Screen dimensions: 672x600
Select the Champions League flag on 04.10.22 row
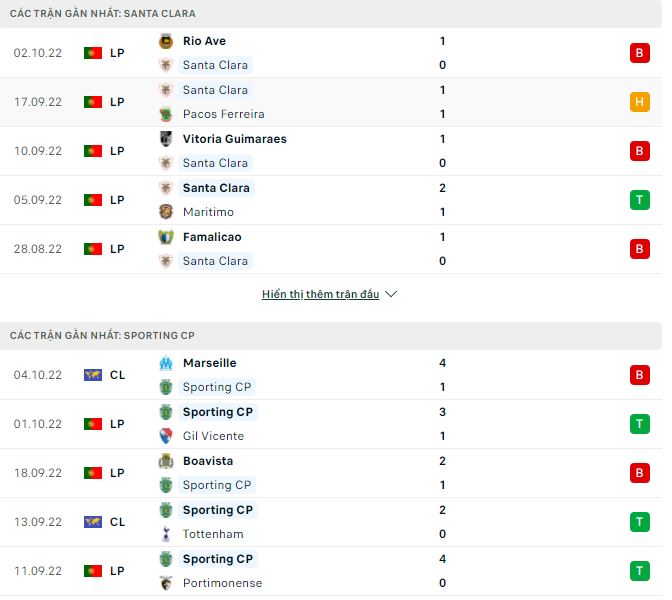tap(93, 375)
